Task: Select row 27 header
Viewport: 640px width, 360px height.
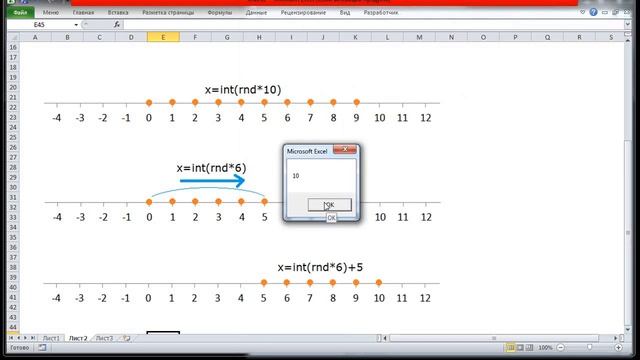Action: (x=13, y=157)
